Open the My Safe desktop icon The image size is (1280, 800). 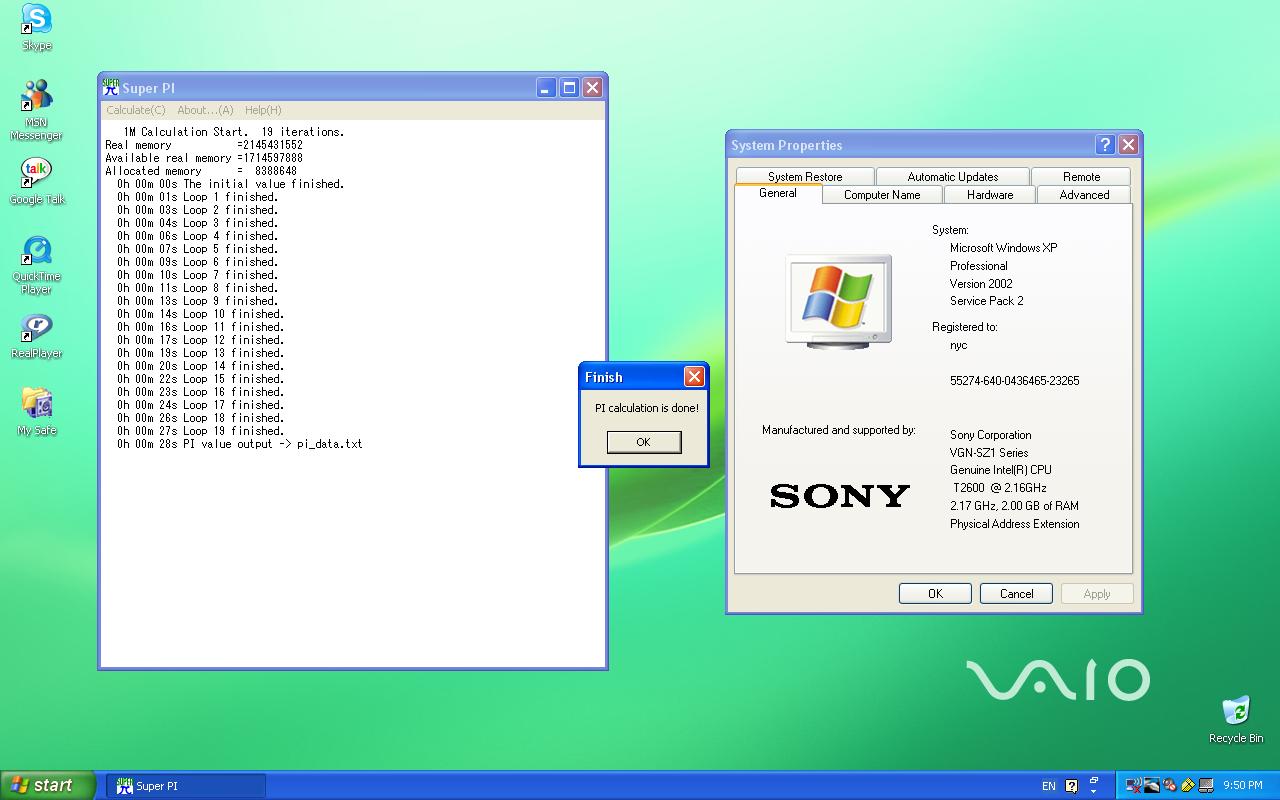point(37,411)
